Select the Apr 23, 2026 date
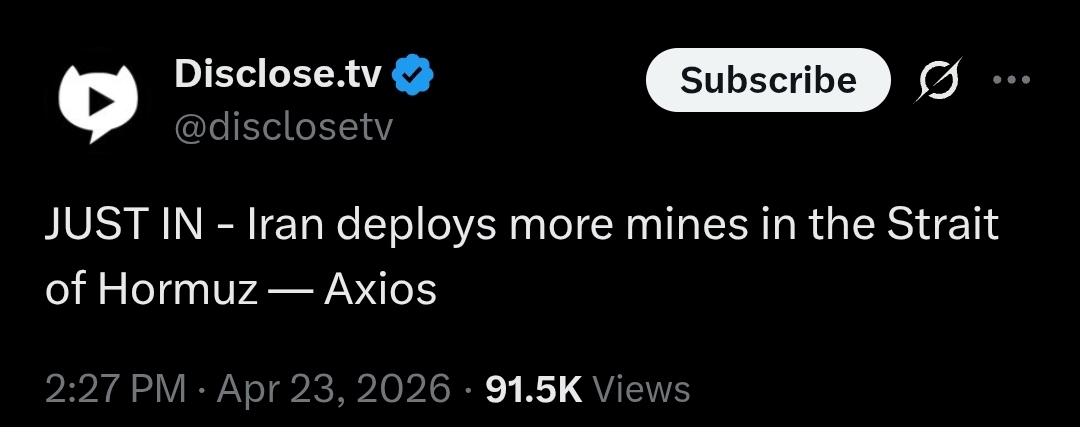Image resolution: width=1080 pixels, height=427 pixels. (333, 389)
